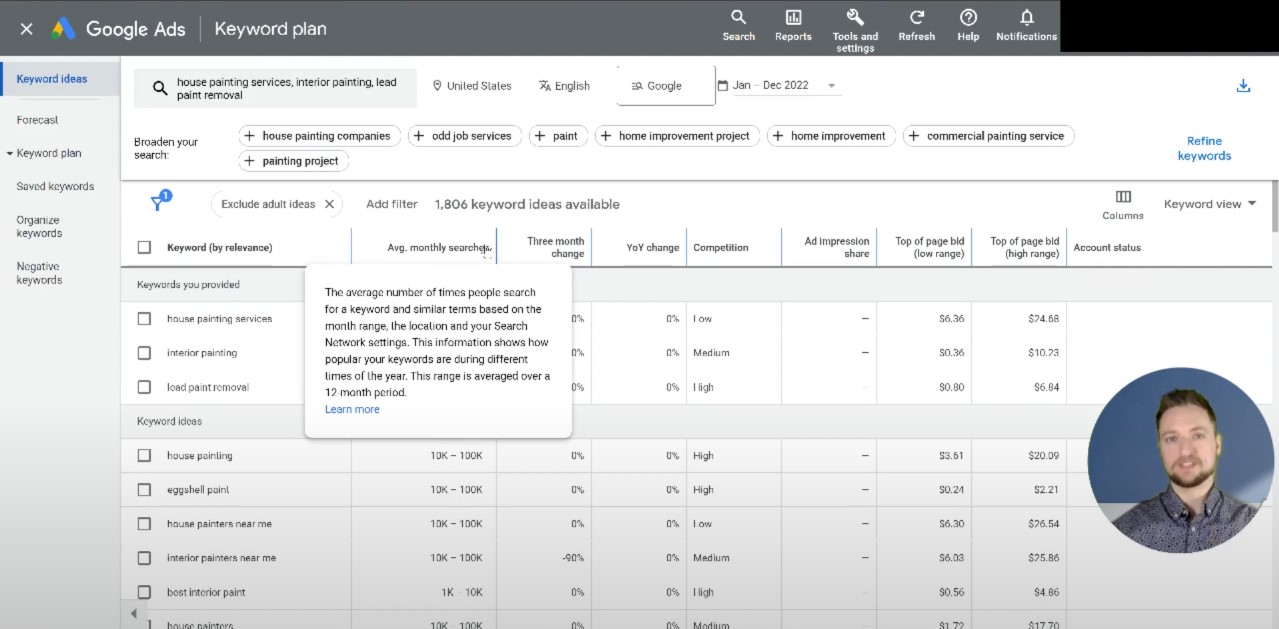The height and width of the screenshot is (629, 1279).
Task: Click the filter funnel icon
Action: click(x=158, y=203)
